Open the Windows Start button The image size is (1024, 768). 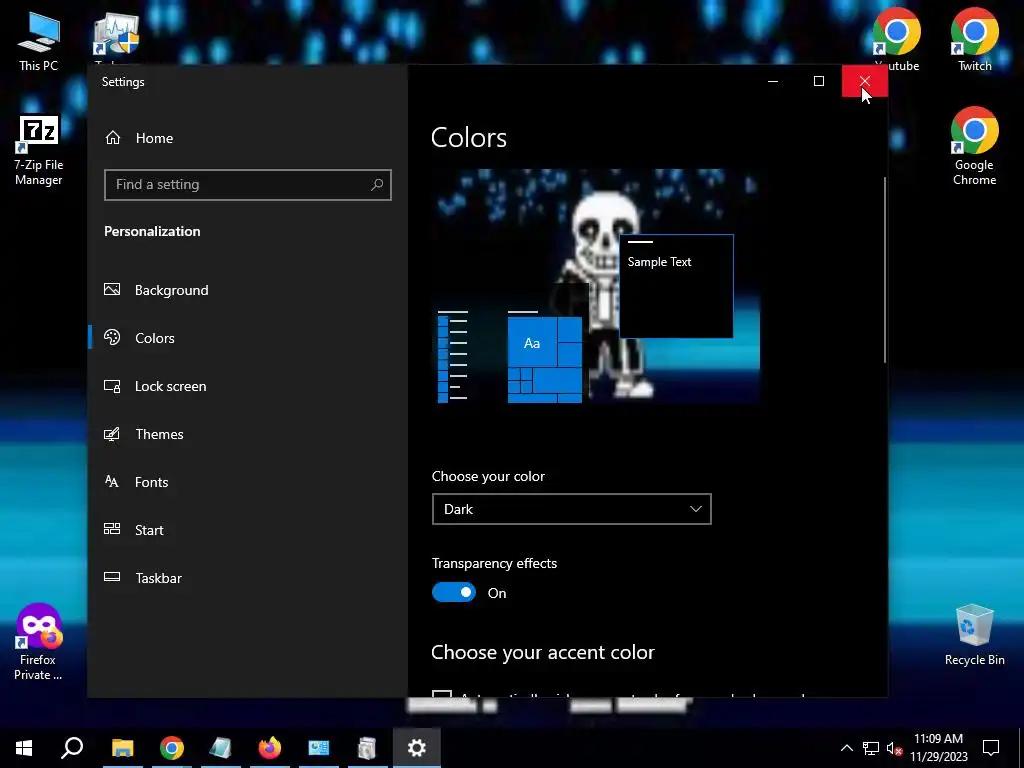click(24, 748)
